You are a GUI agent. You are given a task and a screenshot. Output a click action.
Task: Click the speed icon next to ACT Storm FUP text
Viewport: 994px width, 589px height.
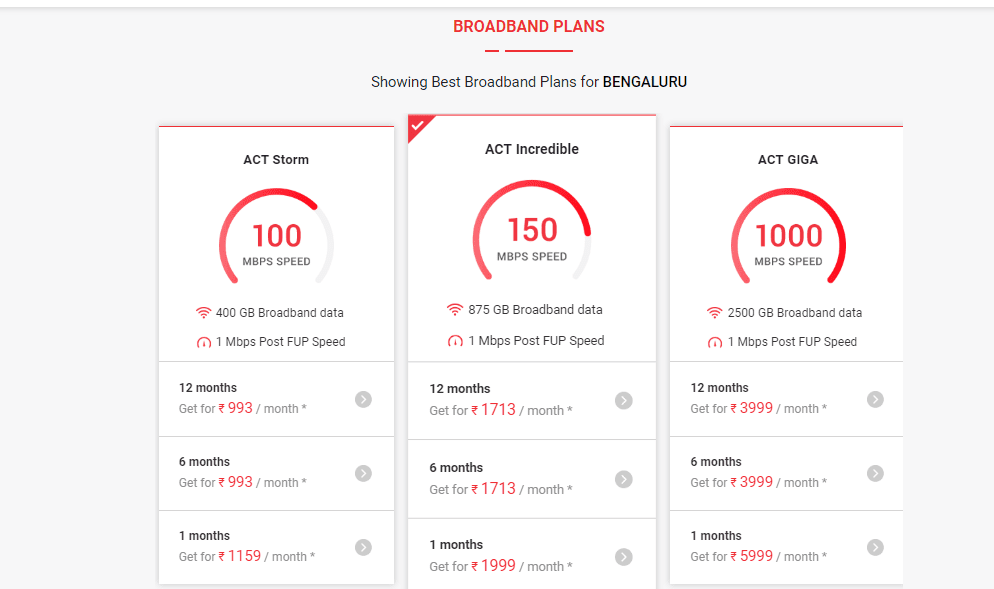click(205, 340)
